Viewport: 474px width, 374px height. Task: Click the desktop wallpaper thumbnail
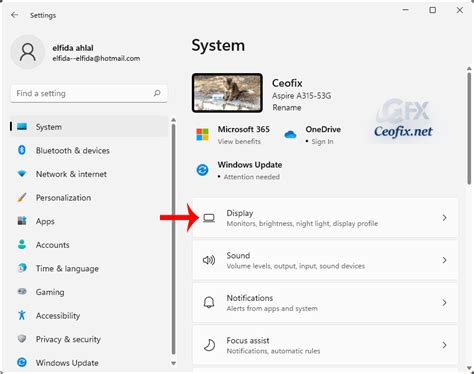click(x=227, y=93)
